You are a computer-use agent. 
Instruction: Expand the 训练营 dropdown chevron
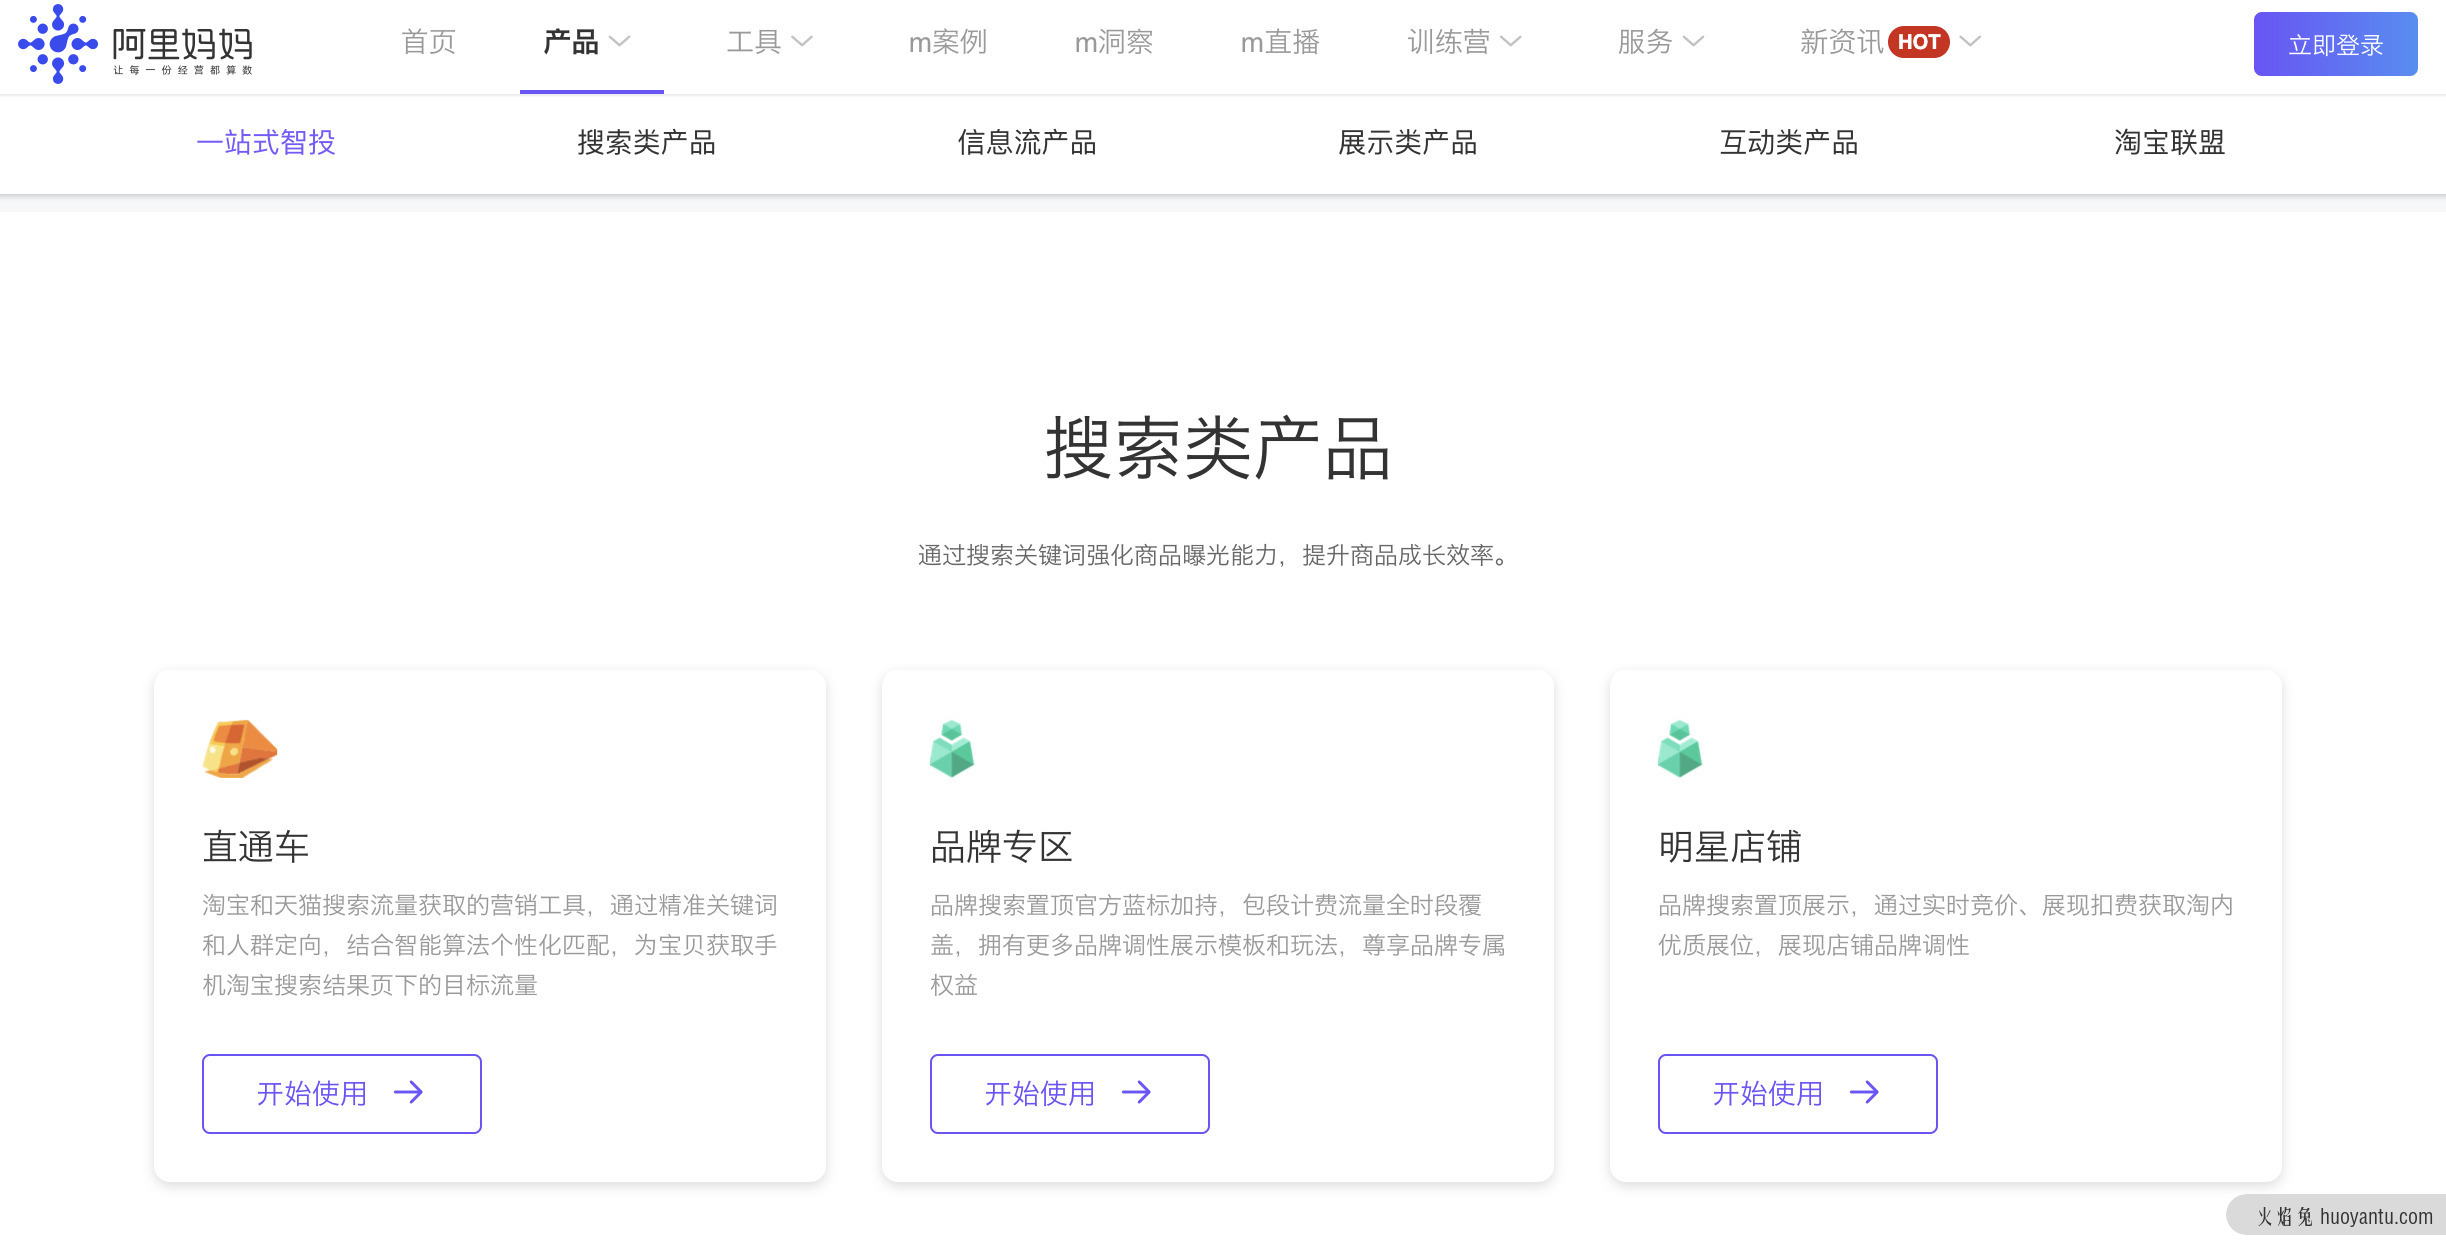pos(1510,42)
